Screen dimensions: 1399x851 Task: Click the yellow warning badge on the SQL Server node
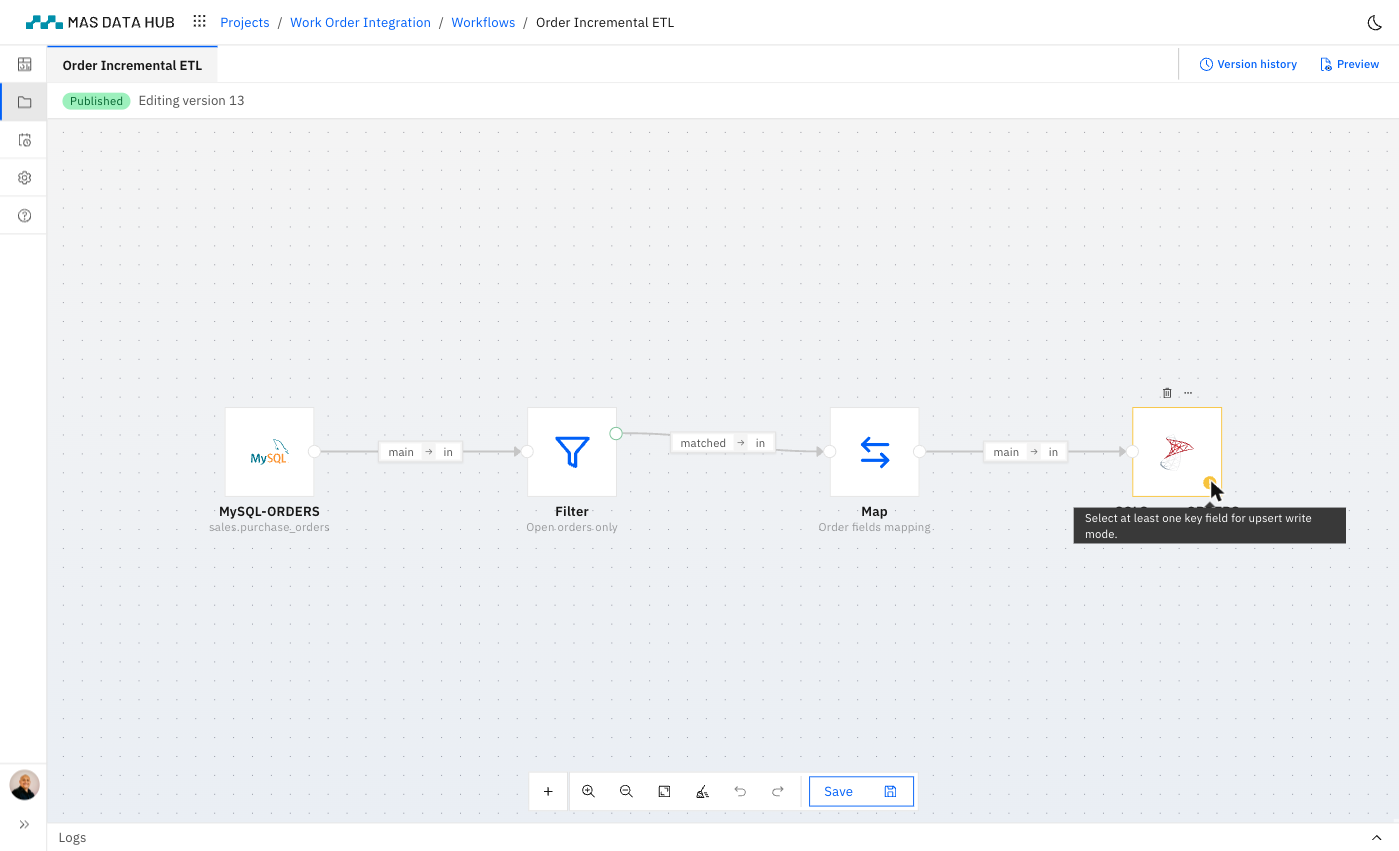click(x=1209, y=484)
